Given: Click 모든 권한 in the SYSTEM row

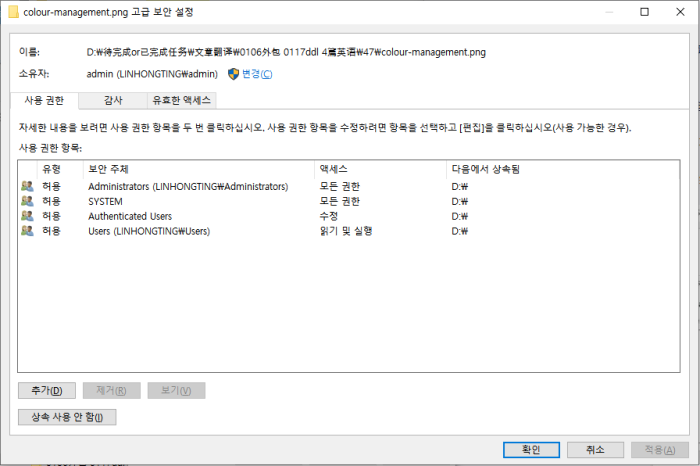Looking at the screenshot, I should tap(340, 201).
